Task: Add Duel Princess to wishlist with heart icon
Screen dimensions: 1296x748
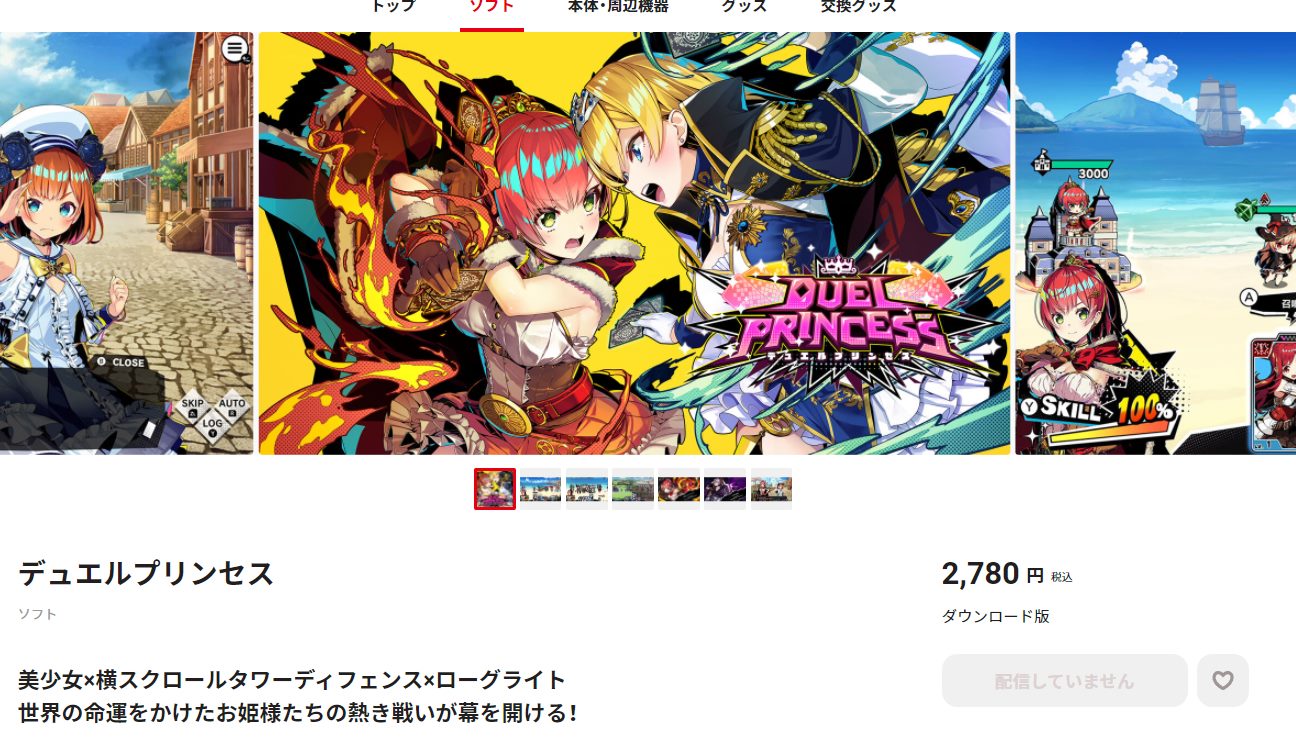Action: coord(1222,681)
